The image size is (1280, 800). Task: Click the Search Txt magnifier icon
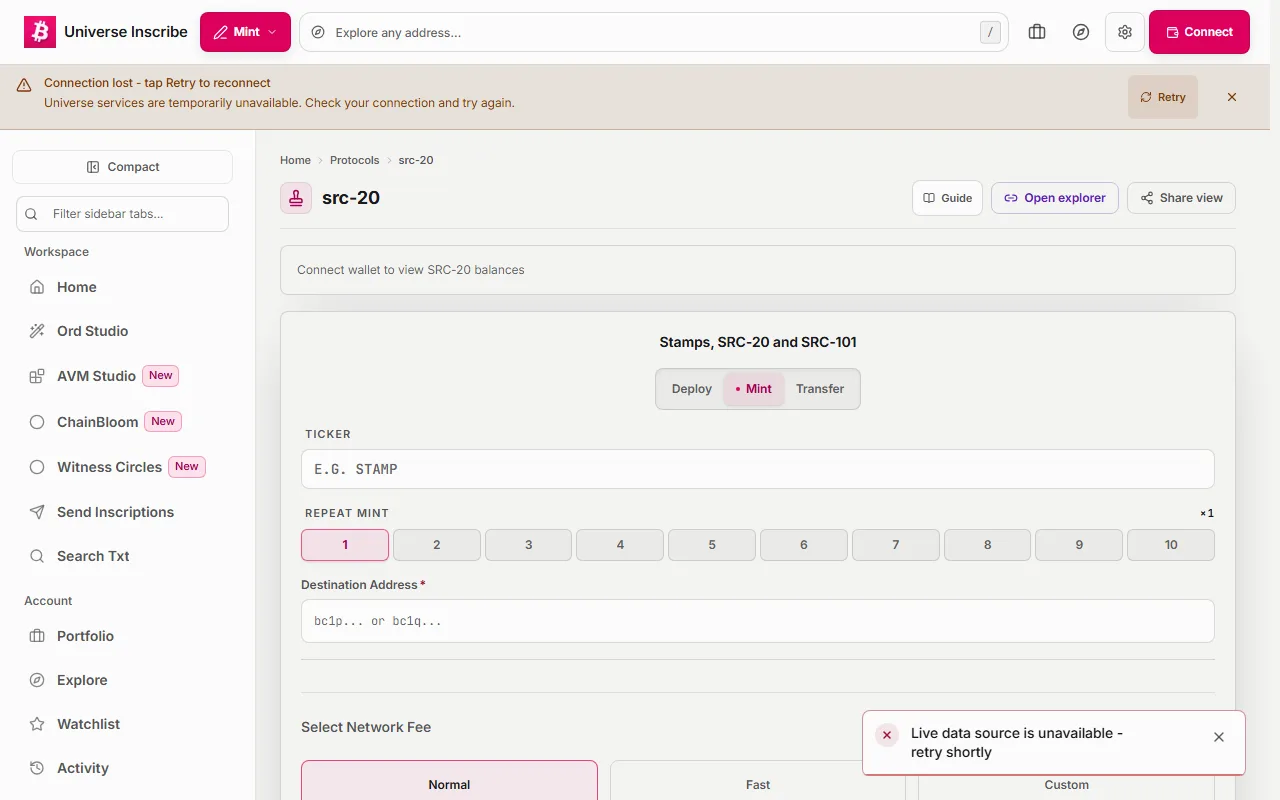(x=37, y=556)
